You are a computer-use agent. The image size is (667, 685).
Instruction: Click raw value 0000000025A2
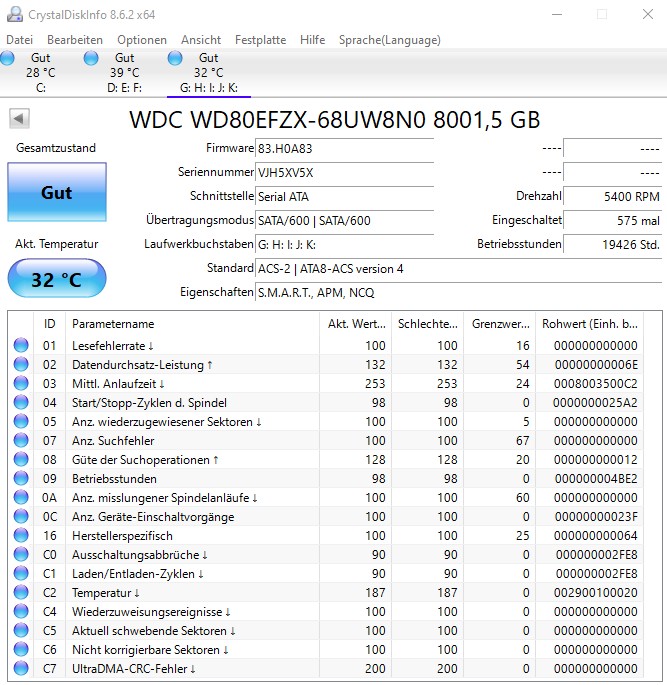(595, 402)
